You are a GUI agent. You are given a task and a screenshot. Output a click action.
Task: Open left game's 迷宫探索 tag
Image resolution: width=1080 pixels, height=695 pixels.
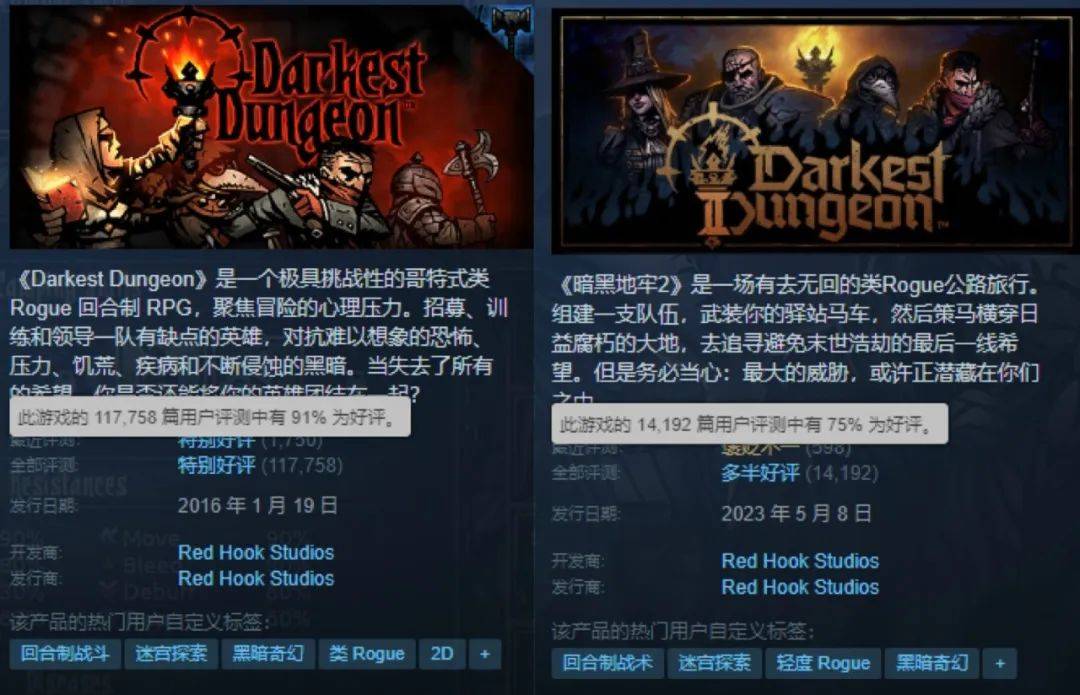point(171,654)
